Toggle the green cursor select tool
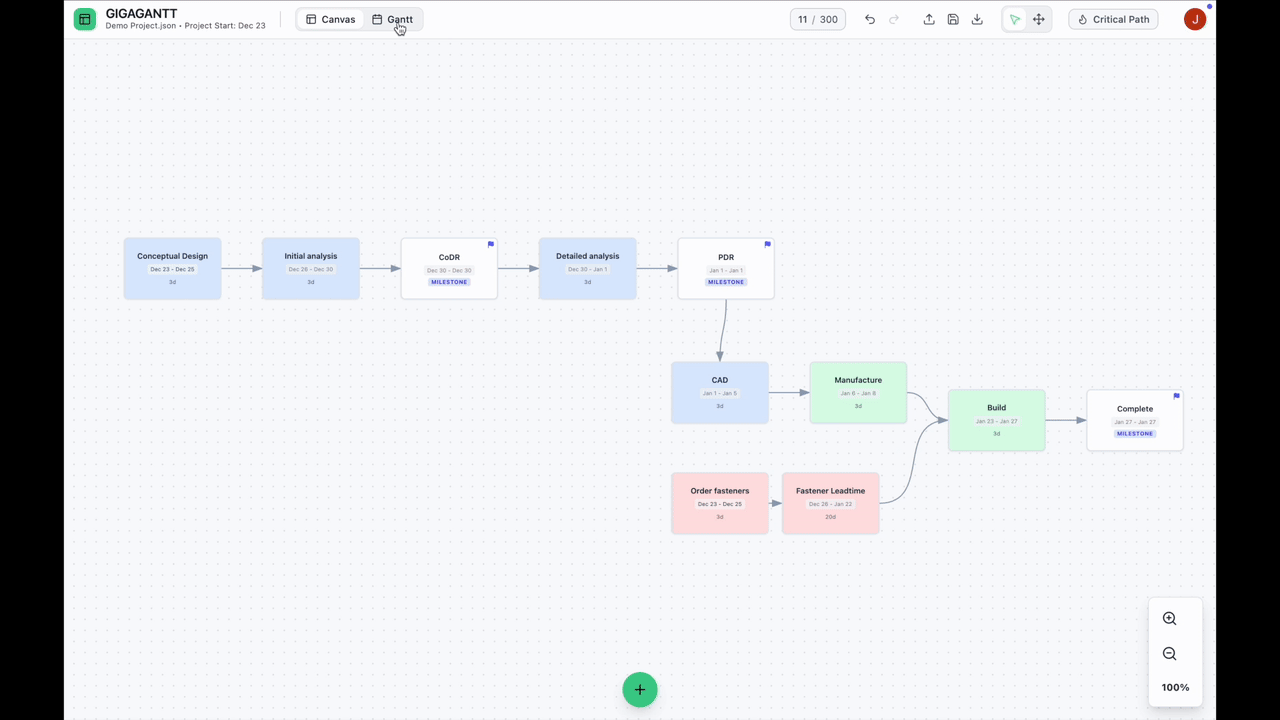This screenshot has height=720, width=1280. coord(1015,19)
